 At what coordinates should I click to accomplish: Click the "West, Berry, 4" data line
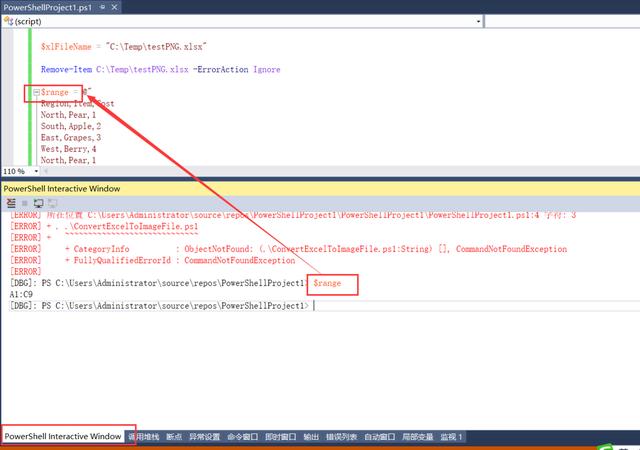(x=69, y=149)
